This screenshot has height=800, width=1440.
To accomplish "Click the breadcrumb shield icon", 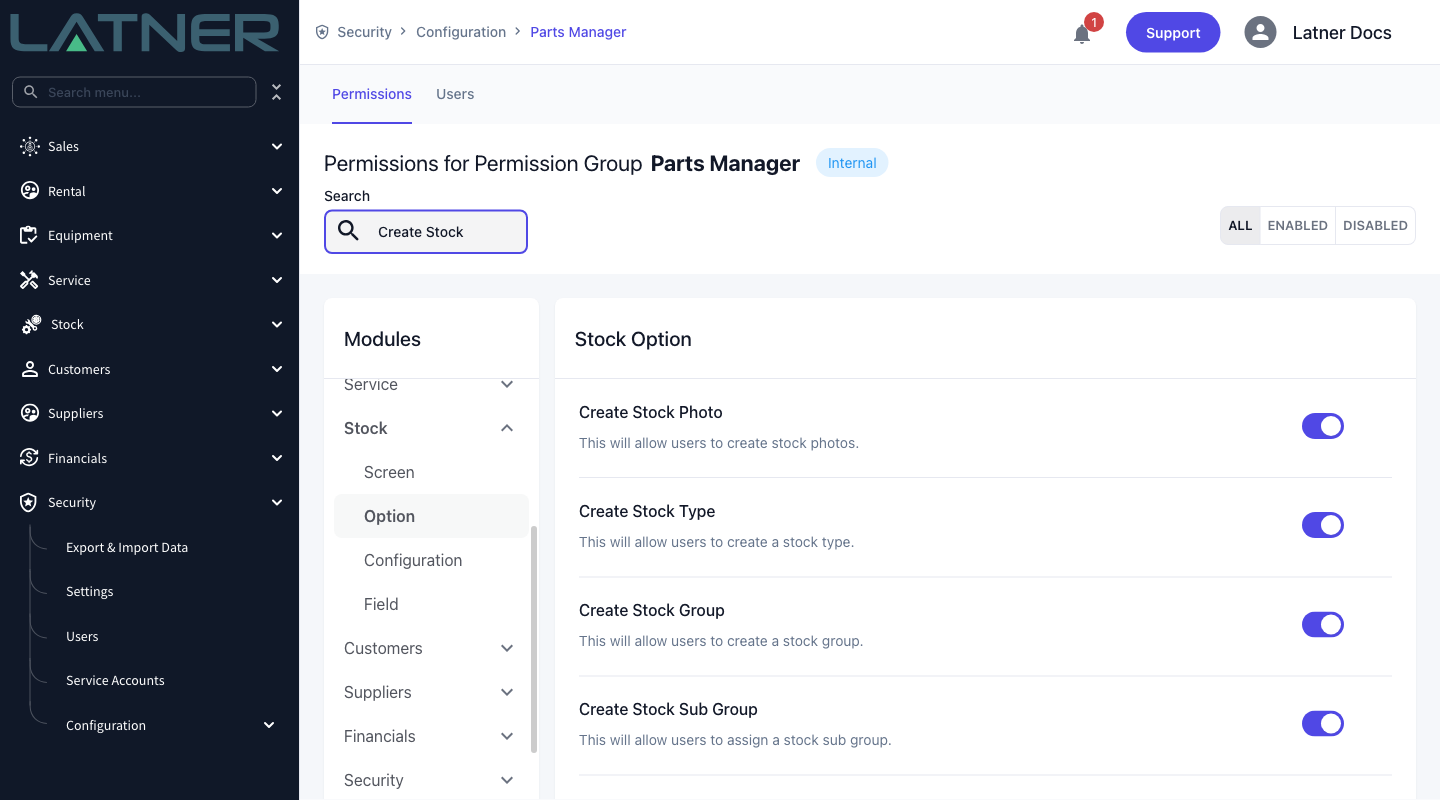I will tap(322, 32).
